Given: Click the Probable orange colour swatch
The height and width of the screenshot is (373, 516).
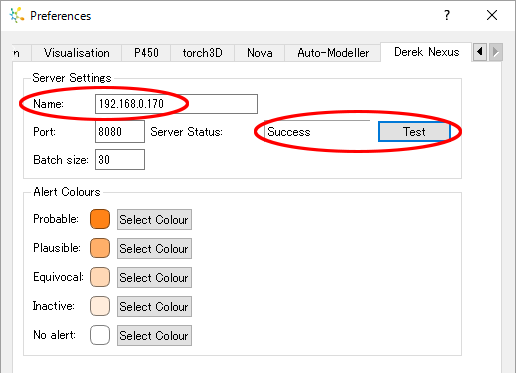Looking at the screenshot, I should [x=100, y=219].
